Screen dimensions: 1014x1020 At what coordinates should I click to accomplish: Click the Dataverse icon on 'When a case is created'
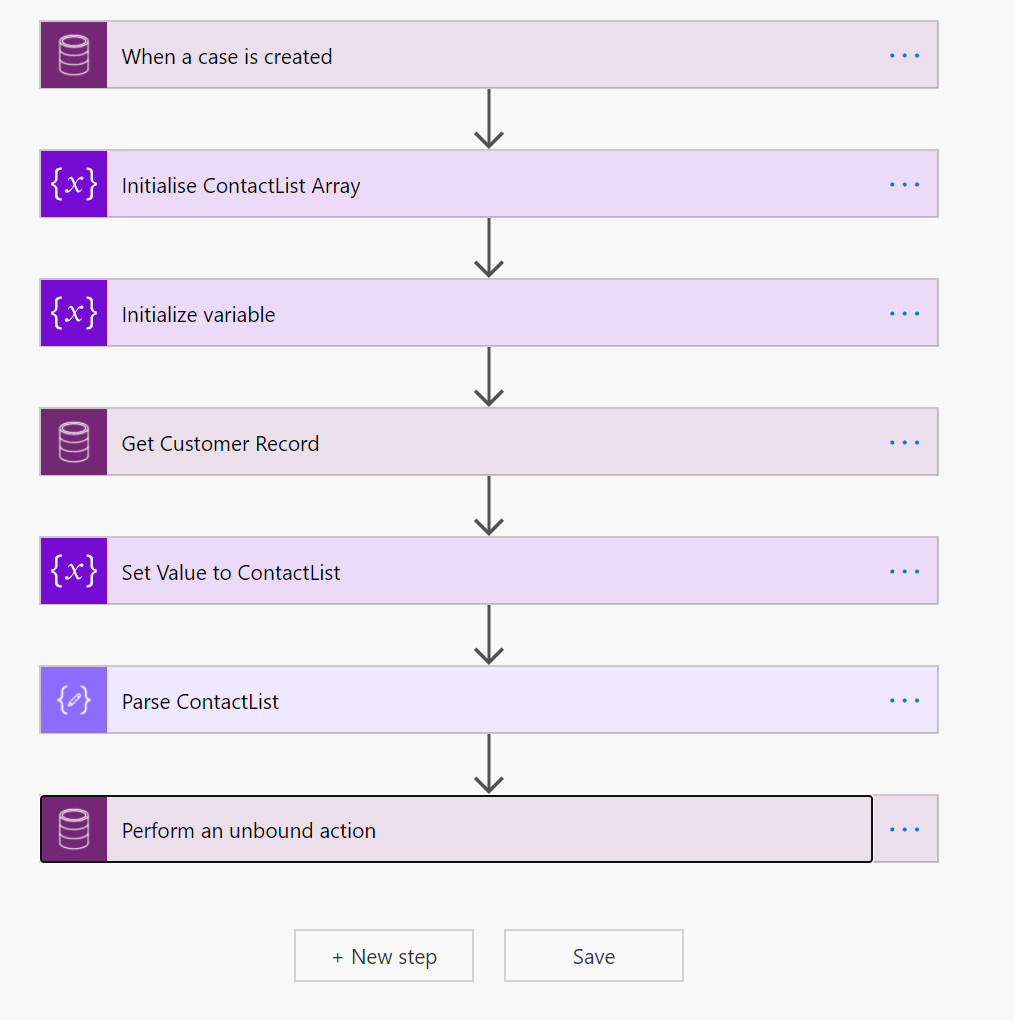(74, 55)
